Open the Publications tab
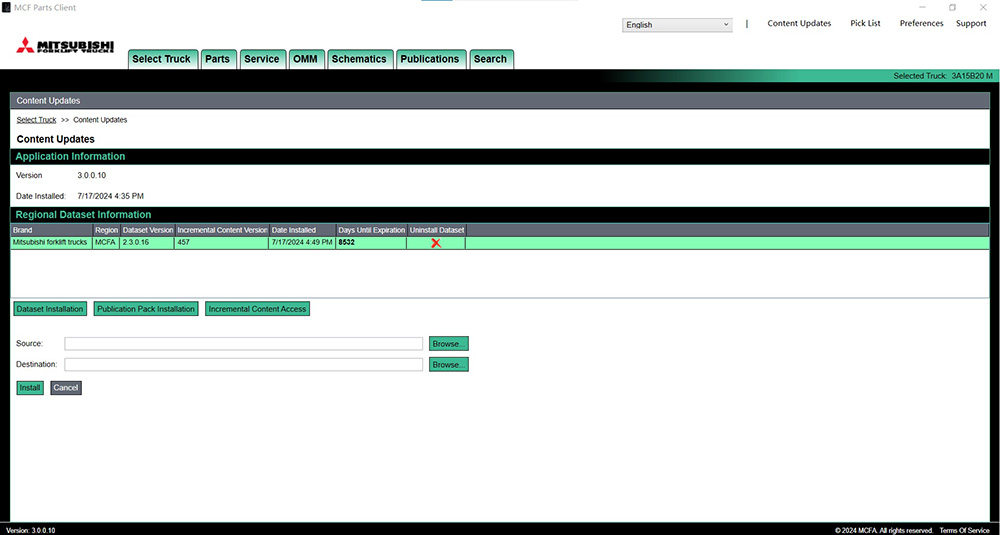Image resolution: width=1000 pixels, height=535 pixels. coord(431,59)
